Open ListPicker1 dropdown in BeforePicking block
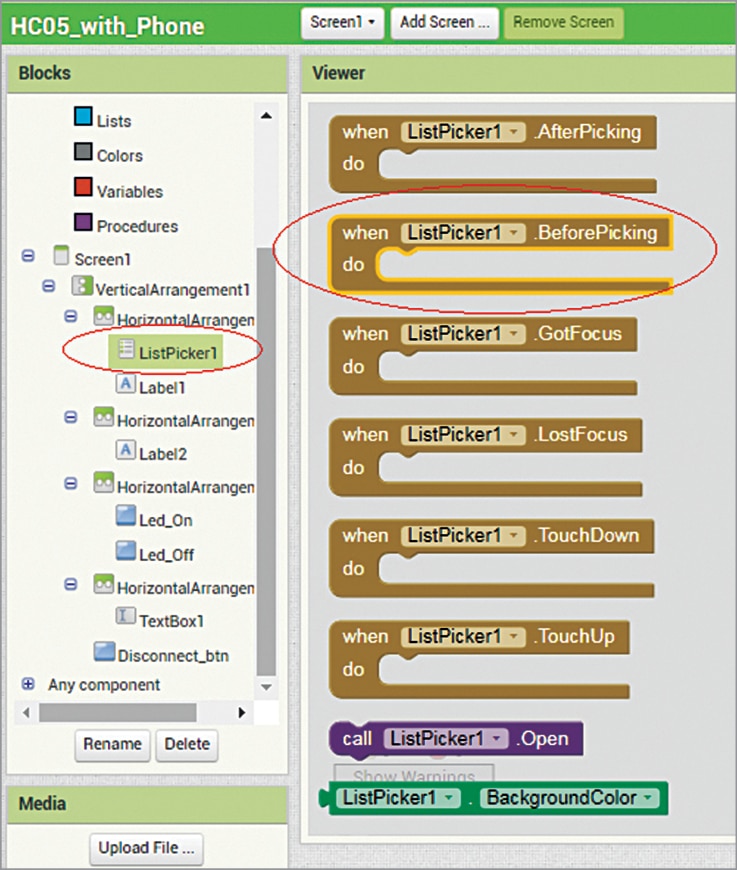 pos(514,233)
